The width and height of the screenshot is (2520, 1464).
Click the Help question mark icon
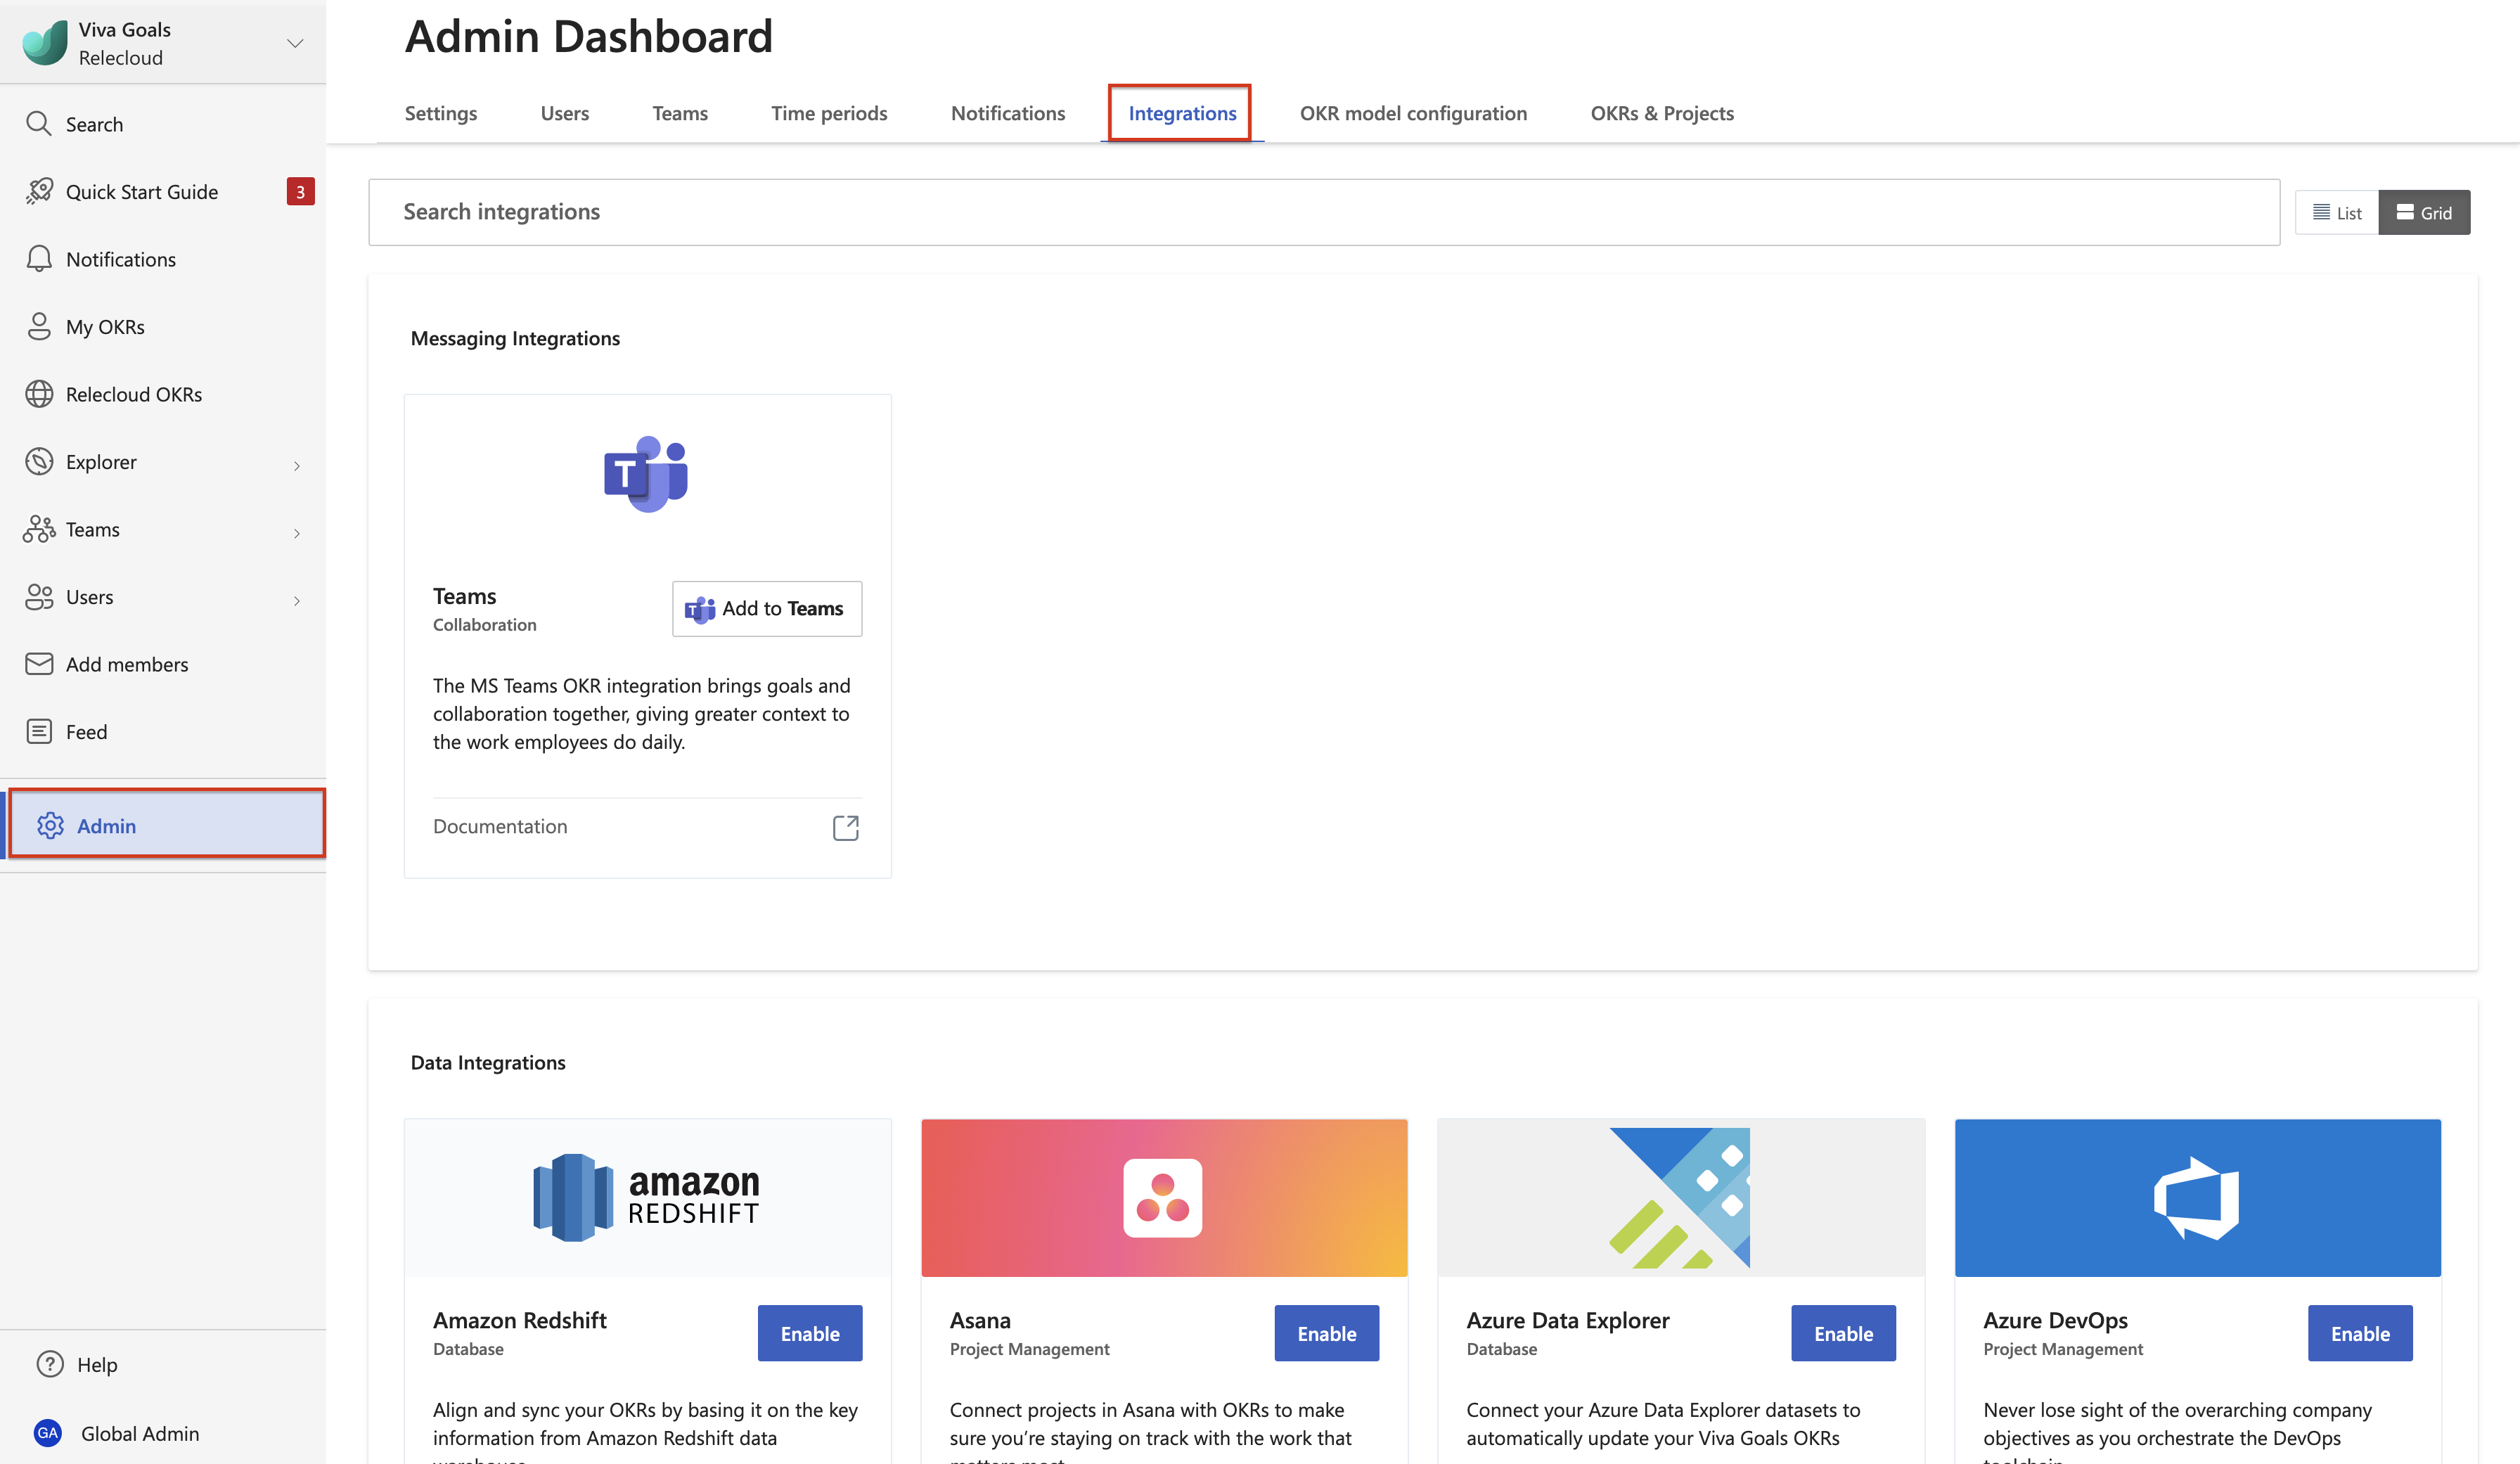point(50,1364)
